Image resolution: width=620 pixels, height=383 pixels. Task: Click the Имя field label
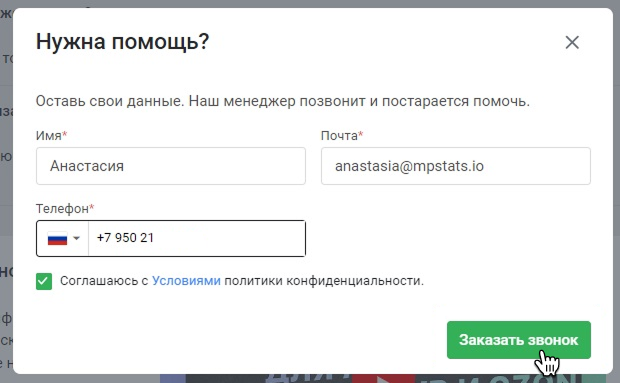point(49,136)
